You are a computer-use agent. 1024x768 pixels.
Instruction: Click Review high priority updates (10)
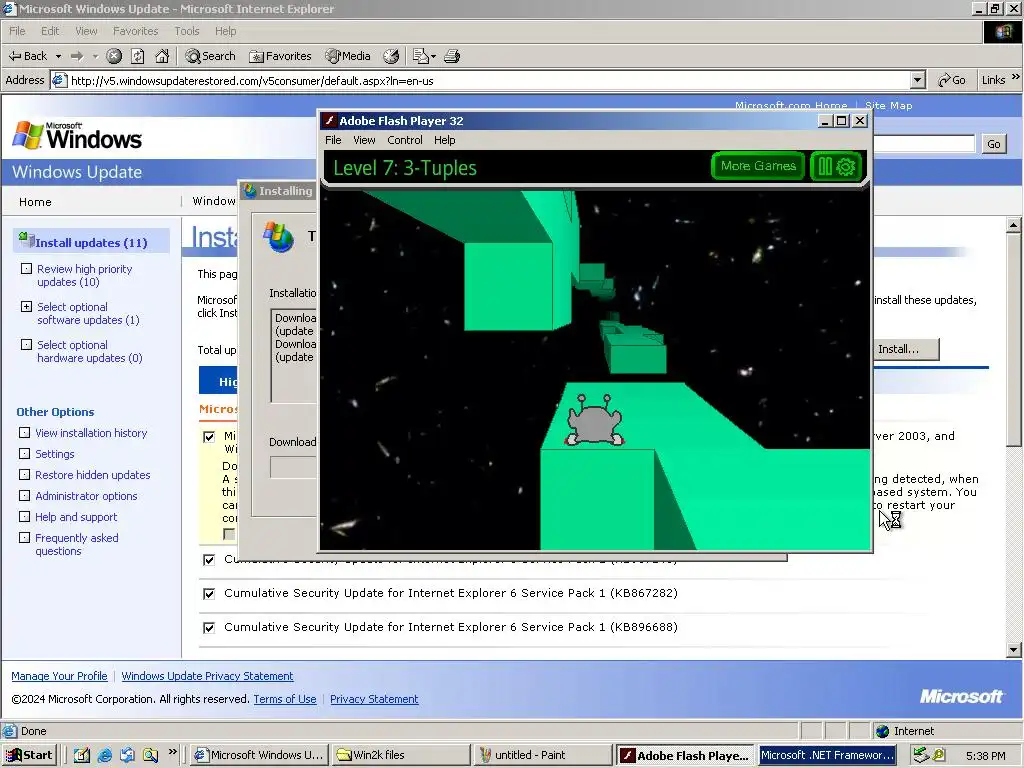click(84, 275)
